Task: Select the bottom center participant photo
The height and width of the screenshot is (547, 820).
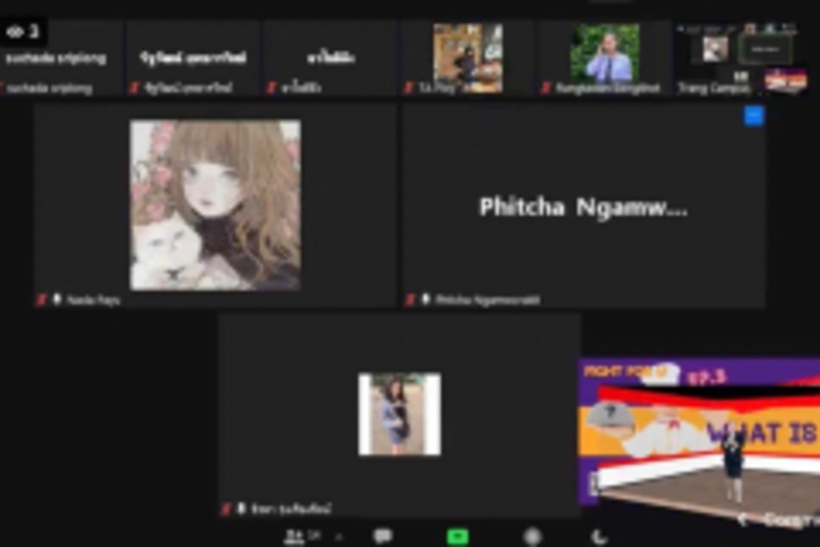Action: (x=399, y=414)
